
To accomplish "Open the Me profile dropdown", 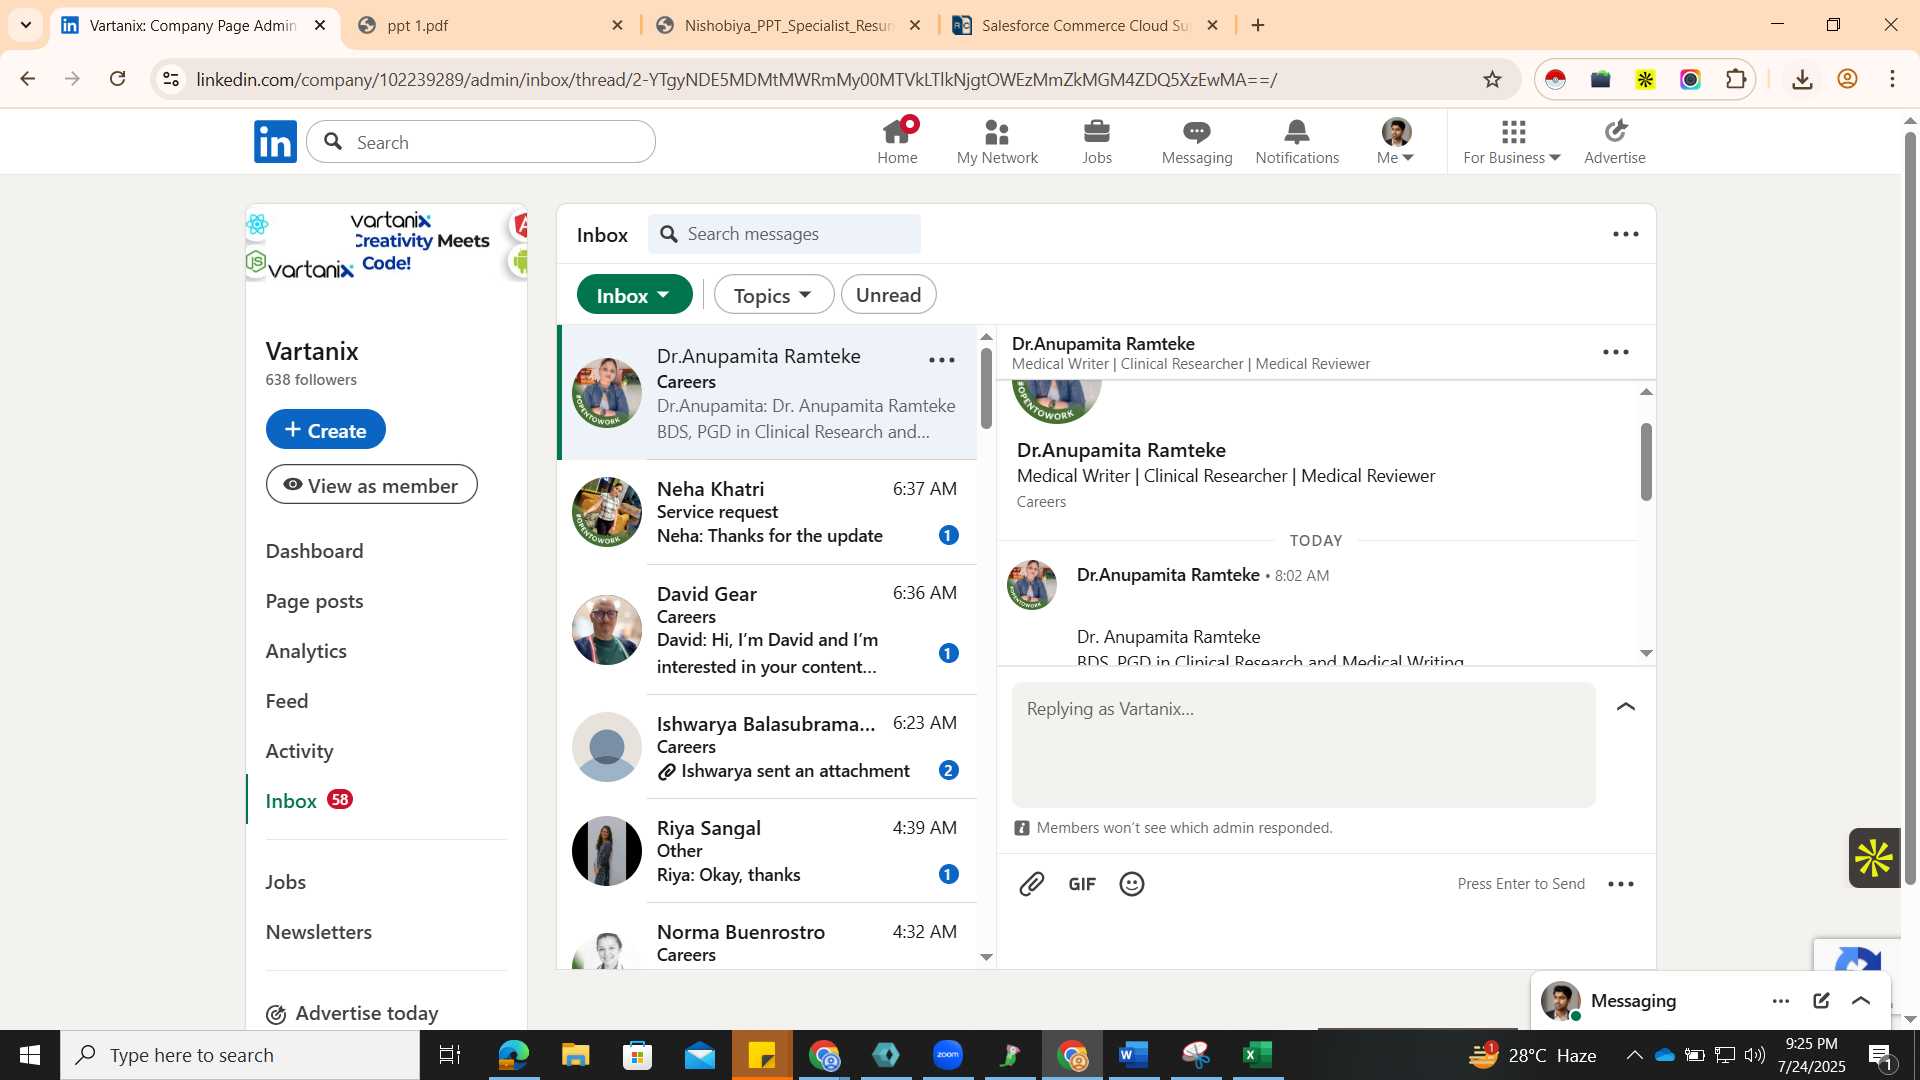I will 1396,141.
